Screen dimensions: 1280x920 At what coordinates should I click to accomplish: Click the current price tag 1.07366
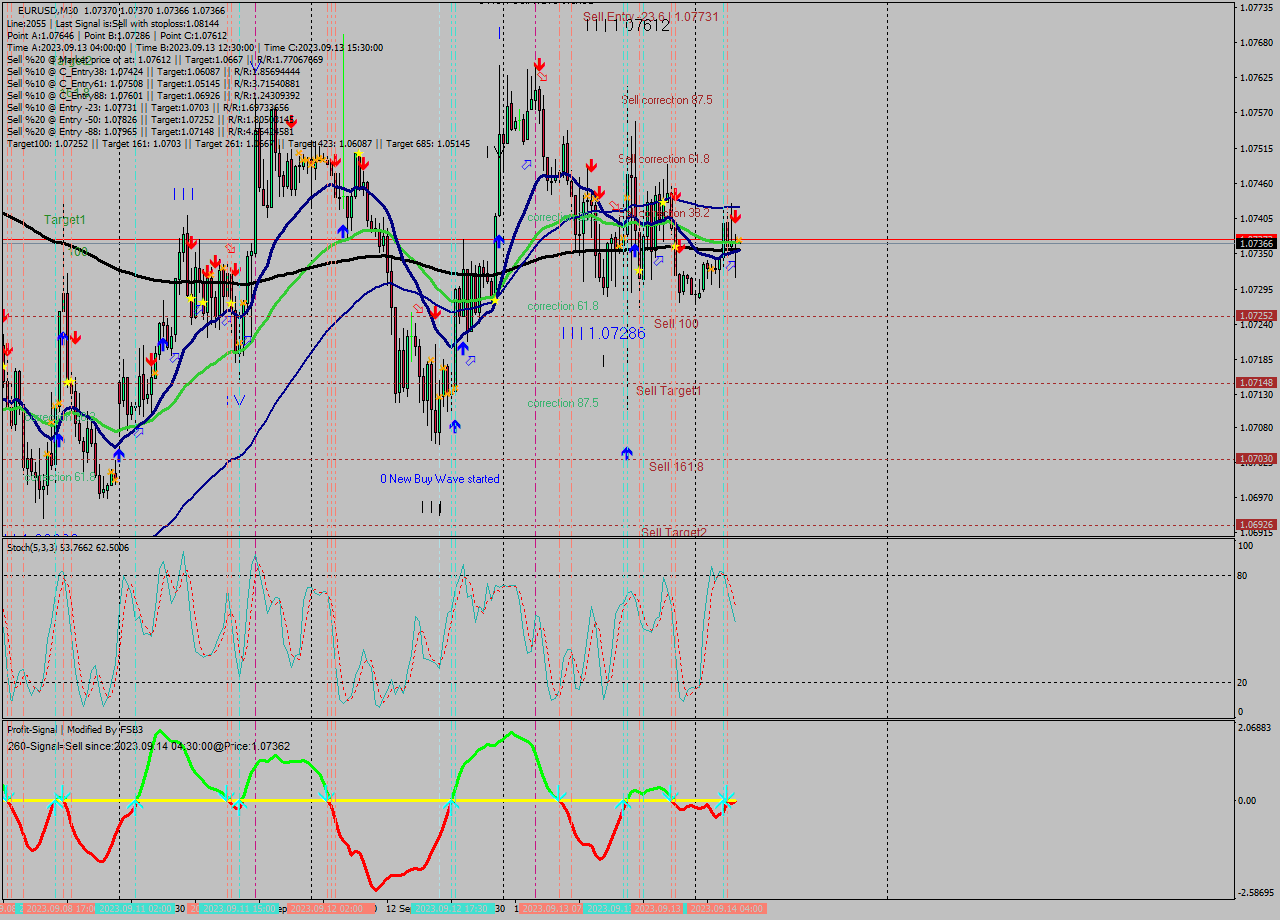tap(1256, 243)
